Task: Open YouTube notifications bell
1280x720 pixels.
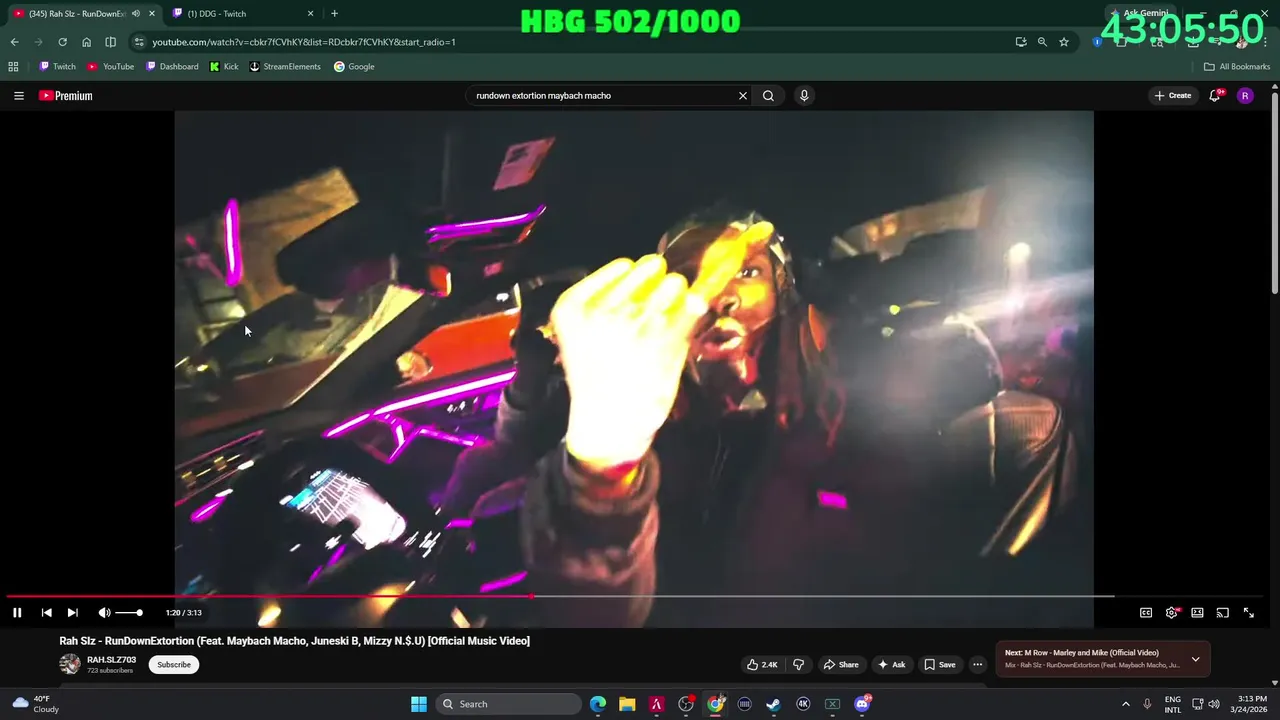Action: [1215, 96]
